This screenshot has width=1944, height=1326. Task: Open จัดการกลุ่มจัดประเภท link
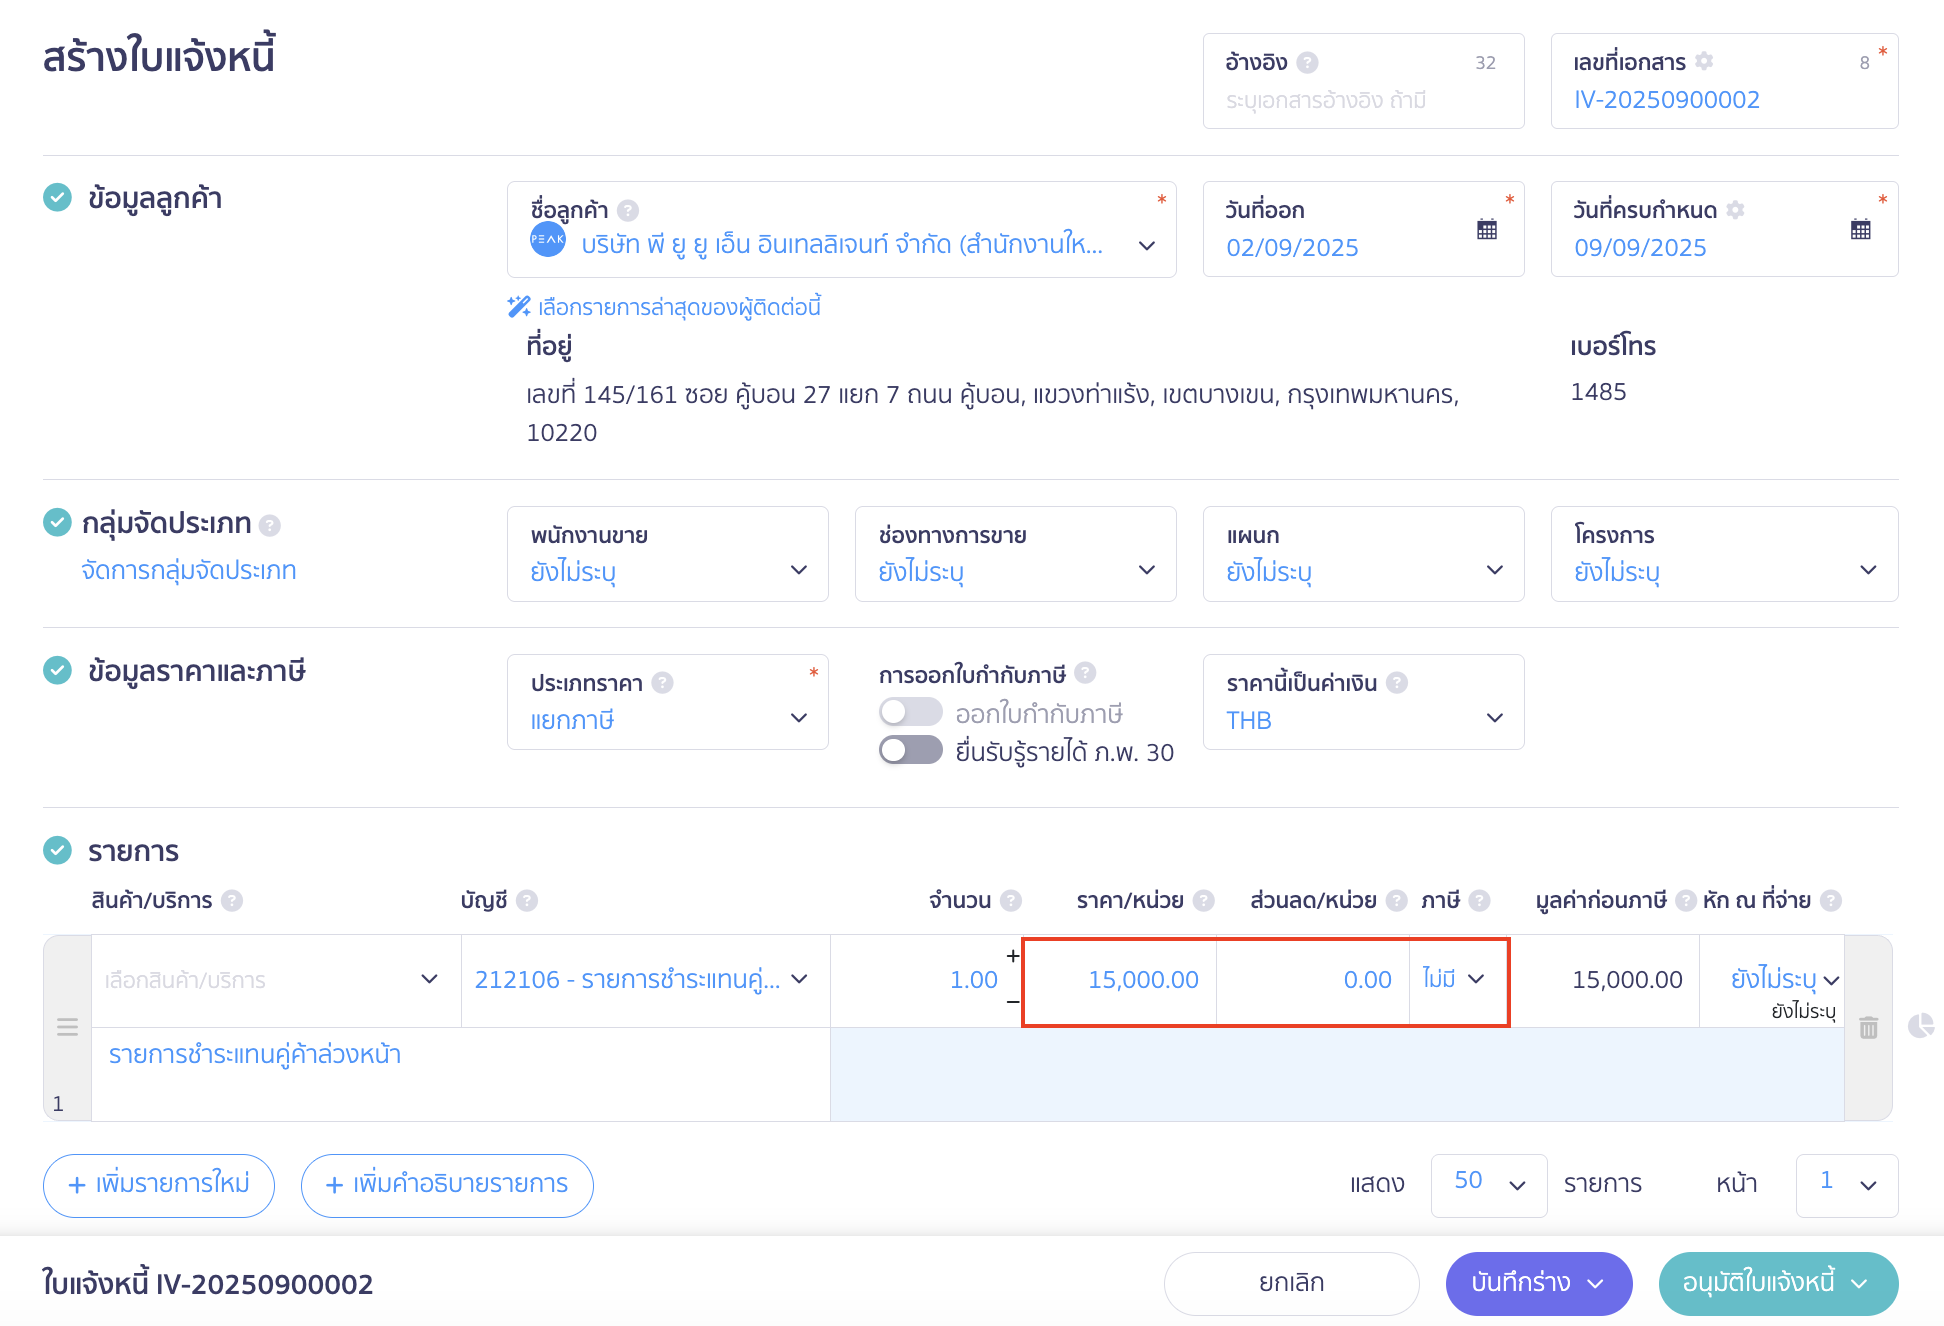(189, 570)
